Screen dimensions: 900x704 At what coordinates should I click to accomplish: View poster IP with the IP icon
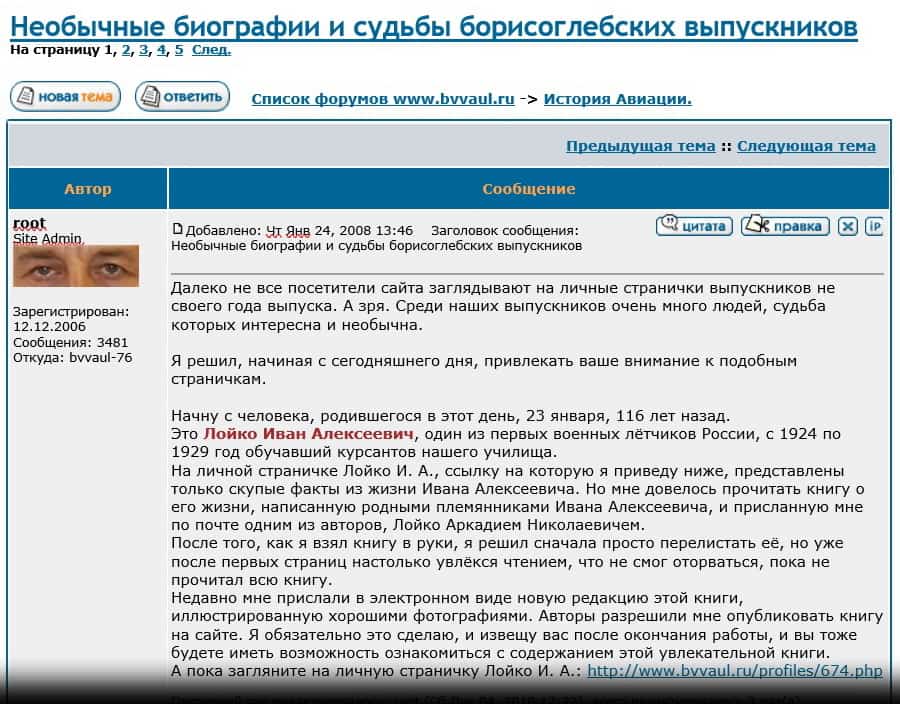pos(874,226)
